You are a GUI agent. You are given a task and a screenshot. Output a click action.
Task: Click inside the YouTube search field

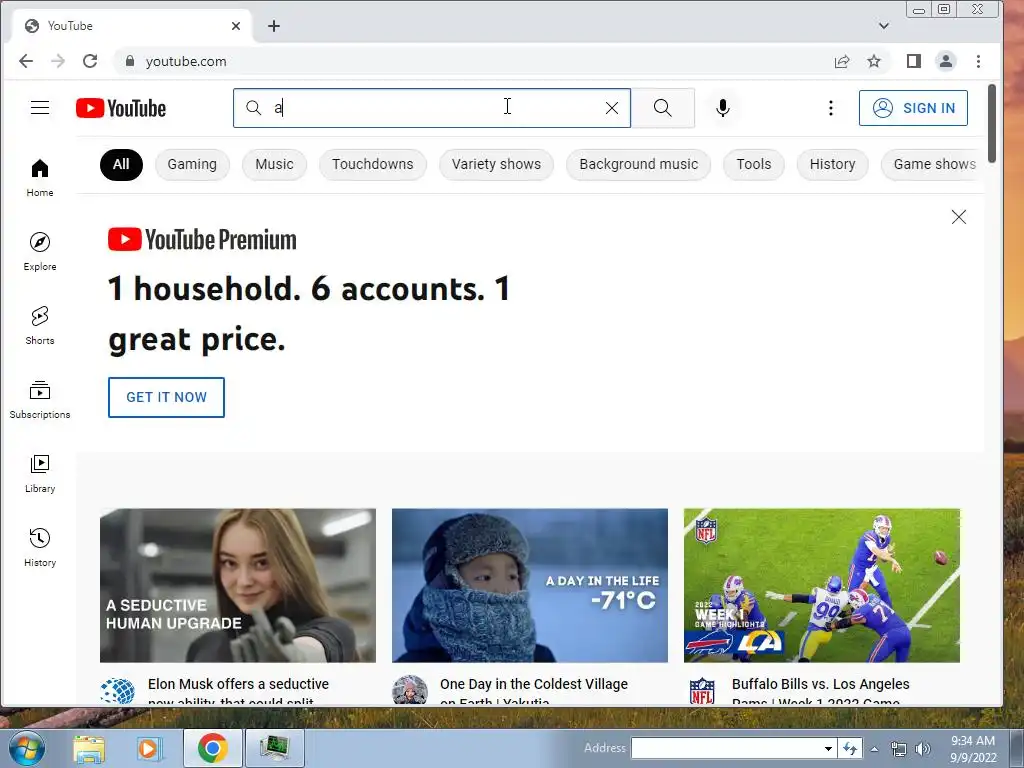coord(431,108)
